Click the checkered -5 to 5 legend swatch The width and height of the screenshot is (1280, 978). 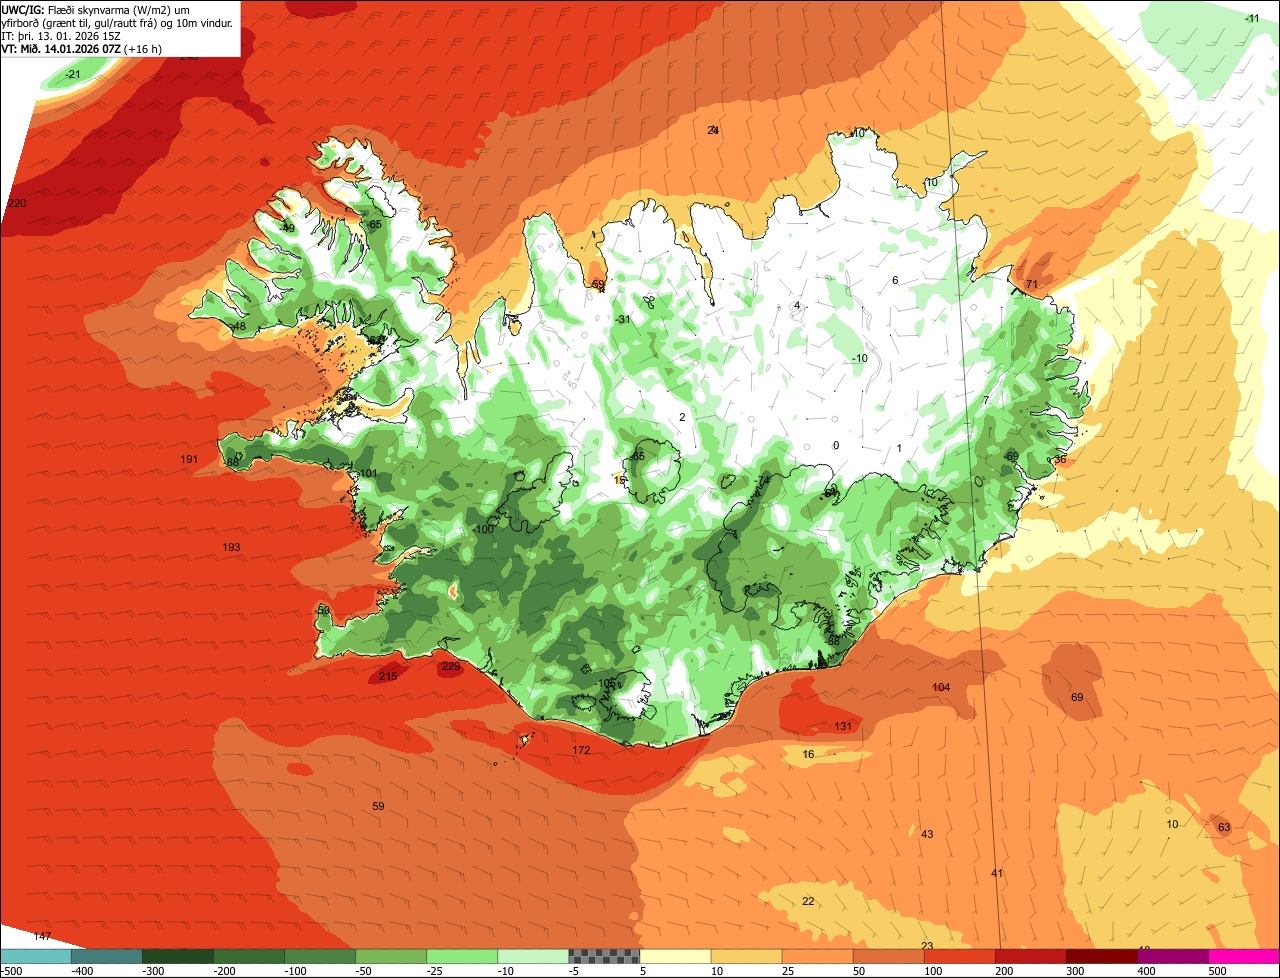point(604,956)
